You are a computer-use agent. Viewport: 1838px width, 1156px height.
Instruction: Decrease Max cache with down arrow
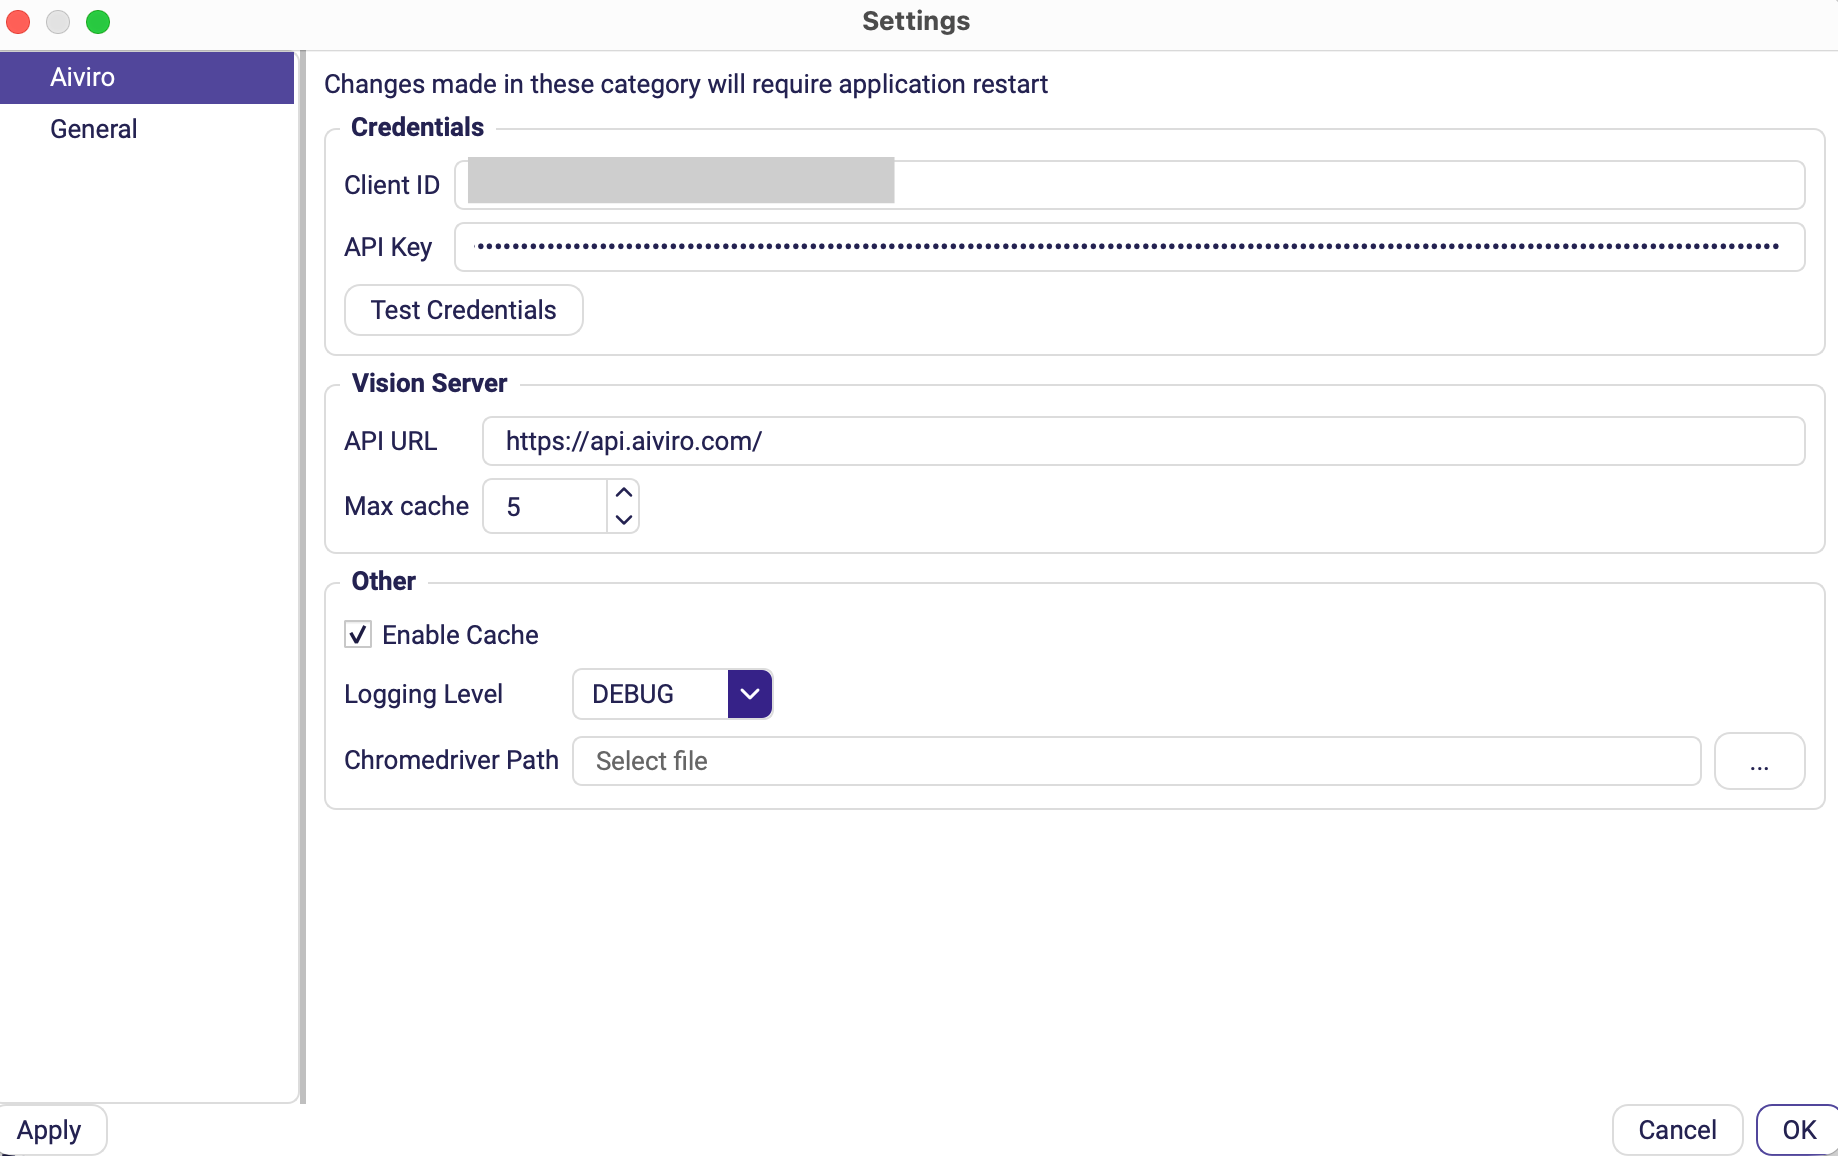(x=624, y=519)
